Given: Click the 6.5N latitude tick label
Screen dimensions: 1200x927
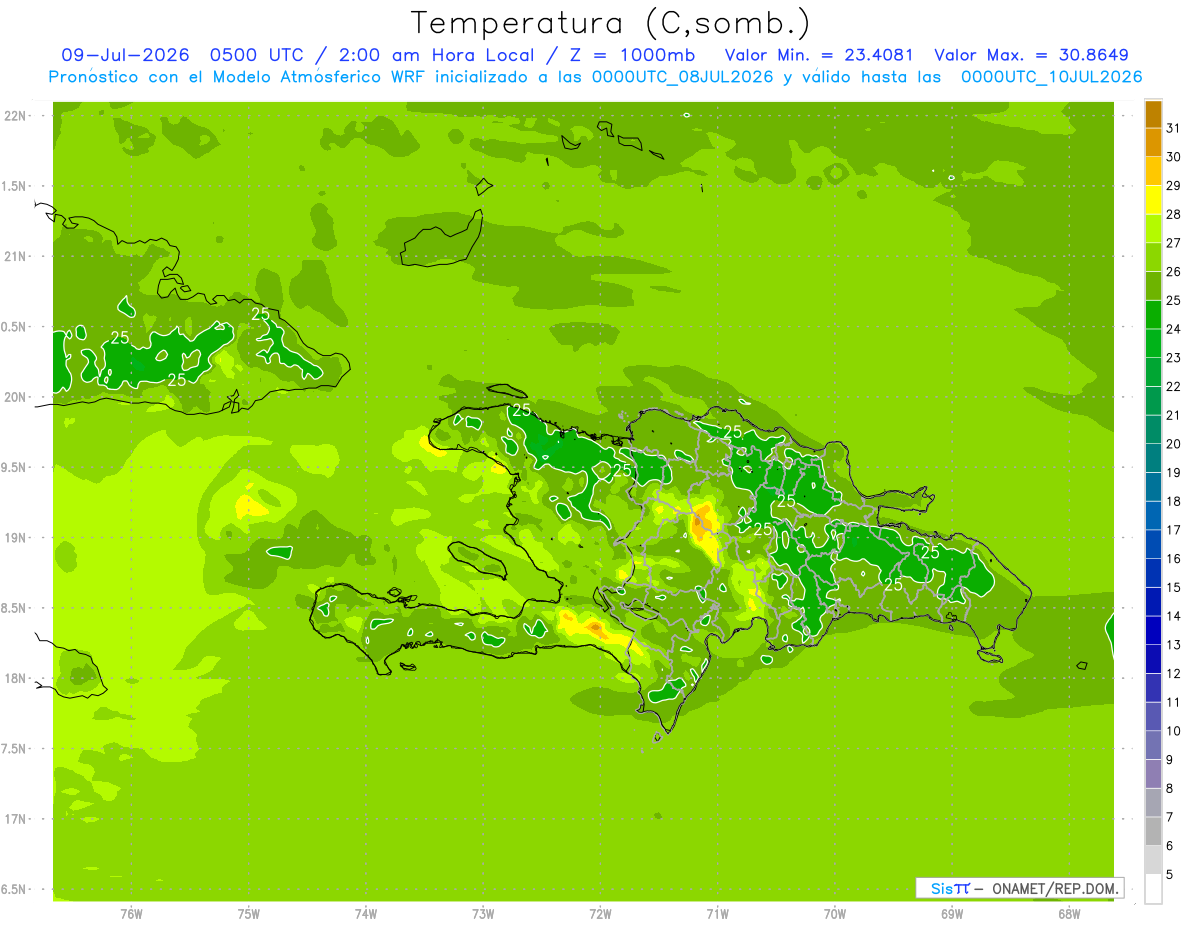Looking at the screenshot, I should tap(14, 889).
